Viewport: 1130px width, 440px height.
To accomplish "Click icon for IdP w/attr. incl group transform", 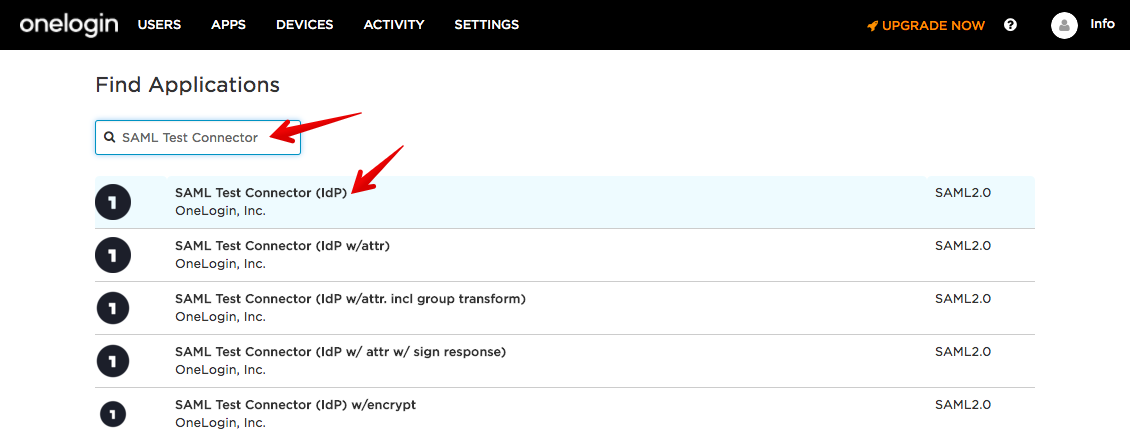I will [113, 308].
